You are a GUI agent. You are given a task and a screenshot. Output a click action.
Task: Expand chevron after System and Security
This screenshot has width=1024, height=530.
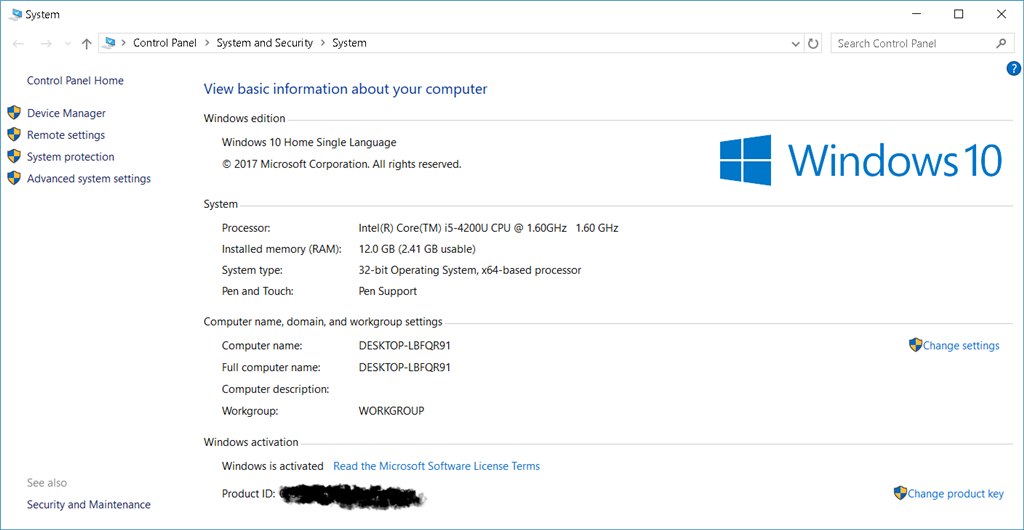tap(323, 43)
